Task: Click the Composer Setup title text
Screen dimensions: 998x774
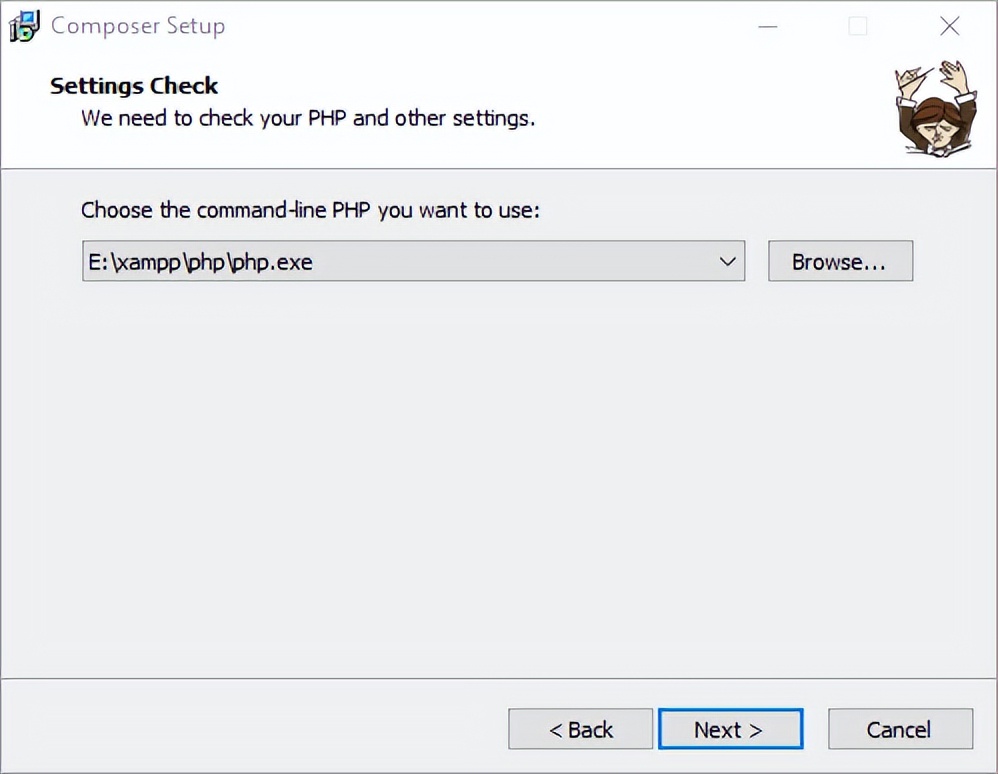Action: [138, 26]
